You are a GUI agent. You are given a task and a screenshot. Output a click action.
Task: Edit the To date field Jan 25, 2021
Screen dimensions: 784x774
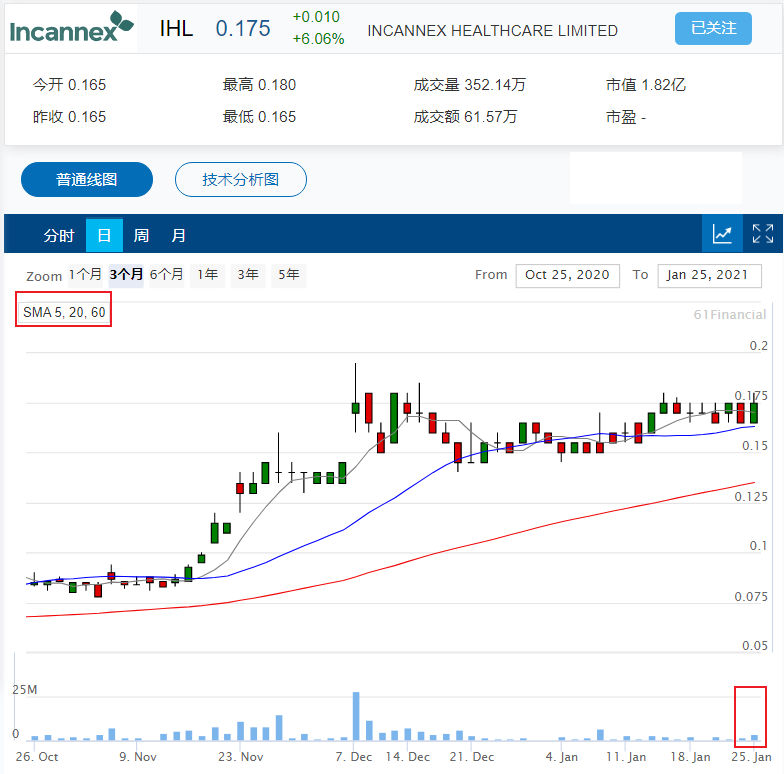point(710,276)
